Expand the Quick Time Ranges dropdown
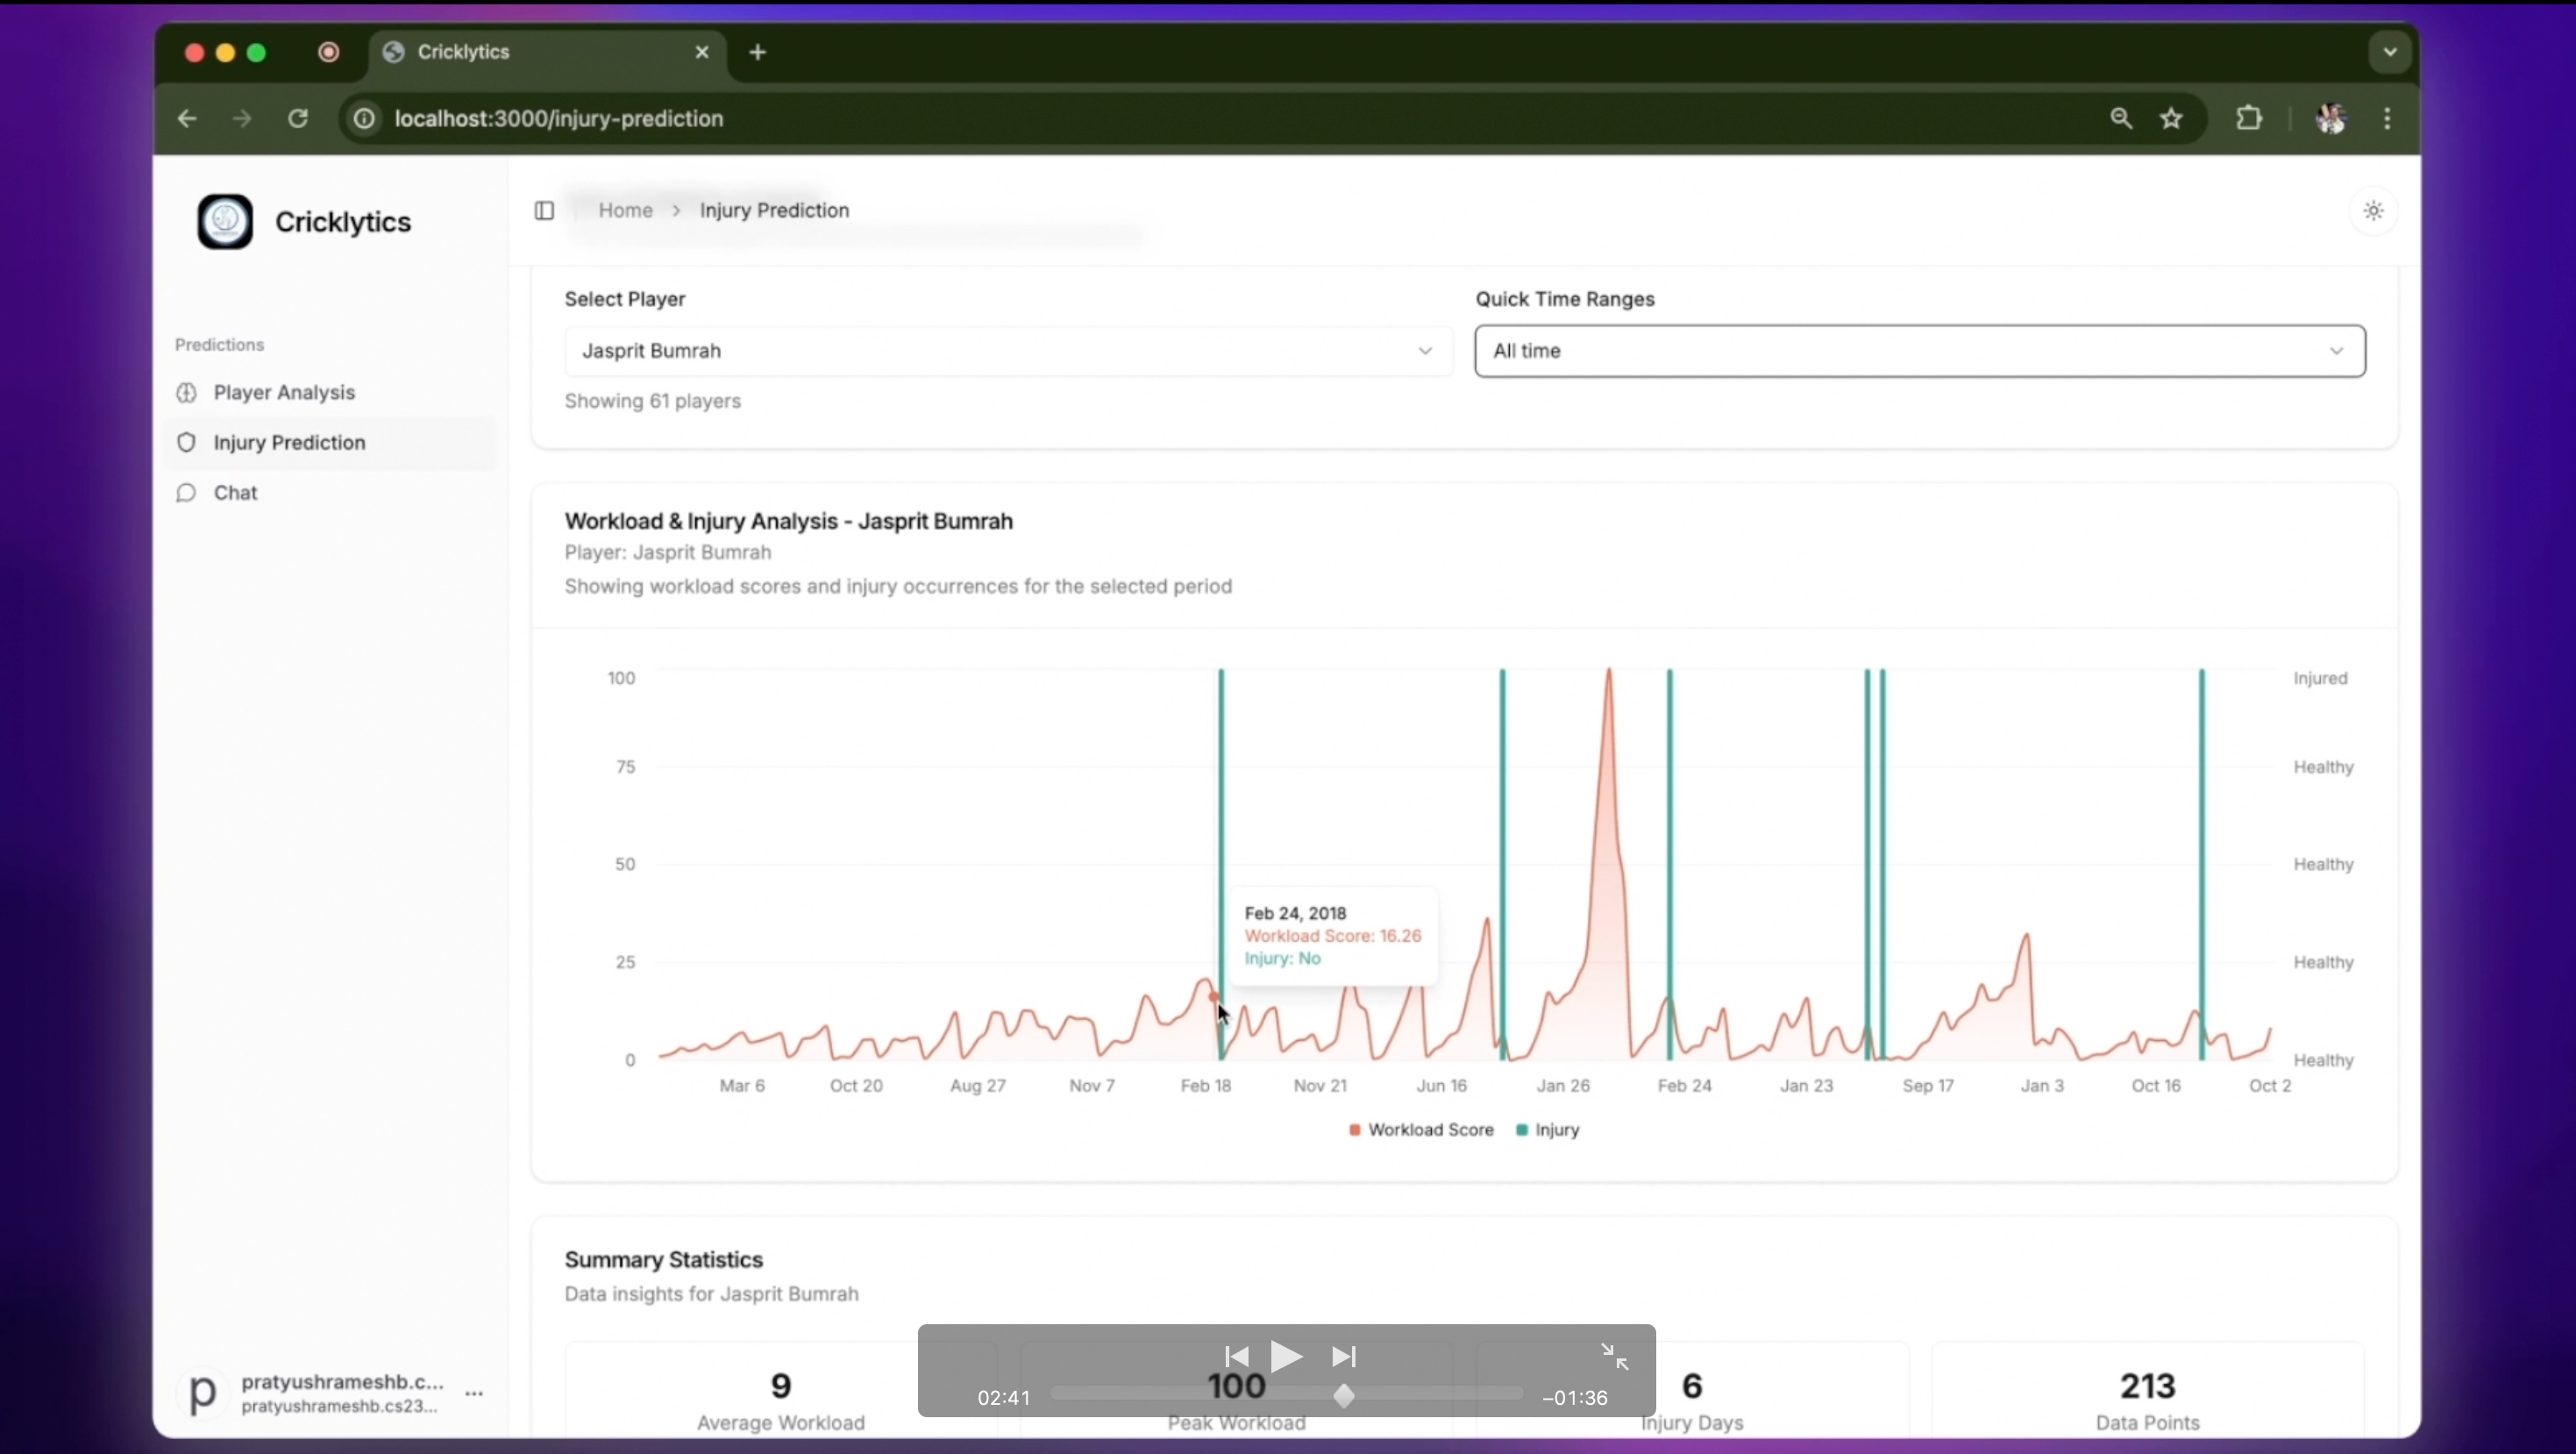The image size is (2576, 1454). [x=1919, y=351]
